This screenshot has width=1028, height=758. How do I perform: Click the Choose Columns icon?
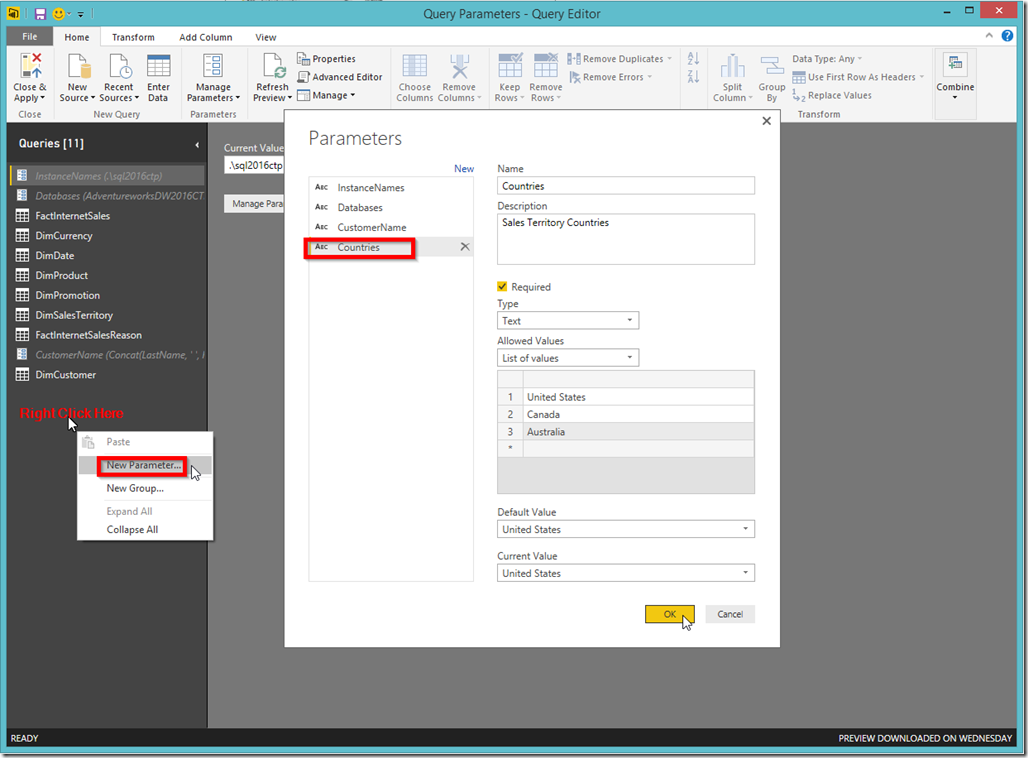[414, 66]
